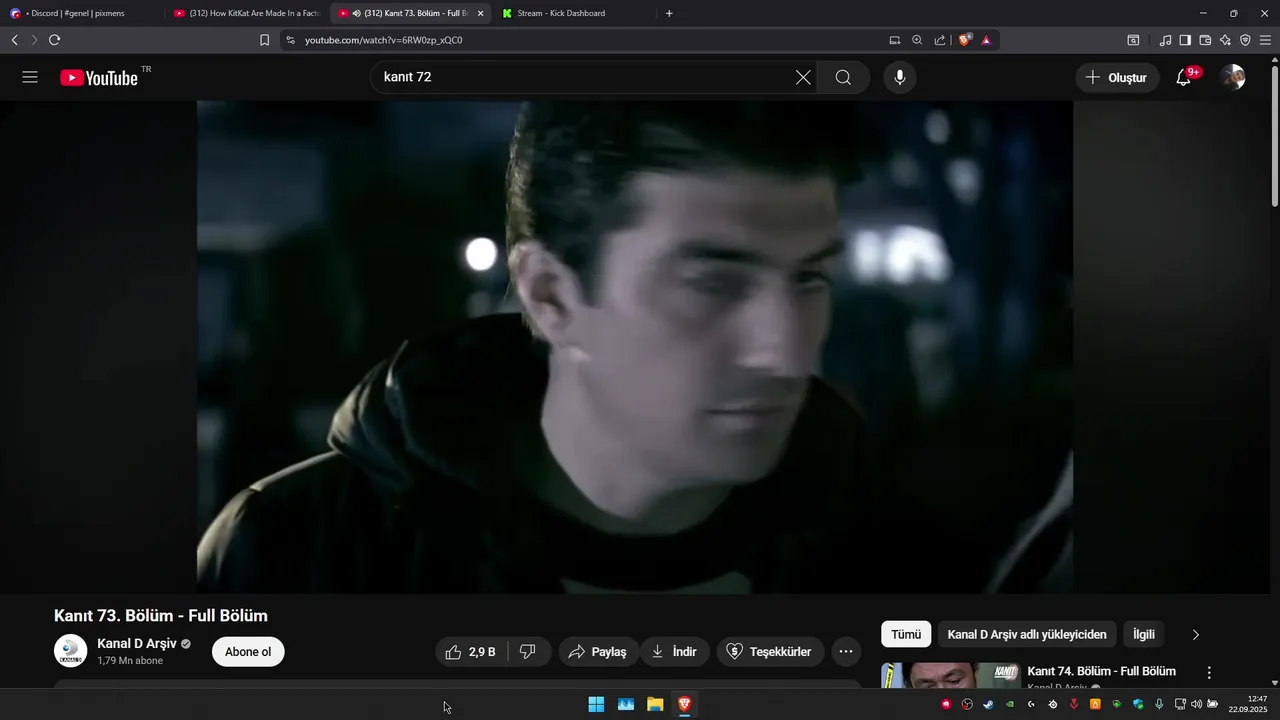Click the Paylaş share button

(x=597, y=652)
